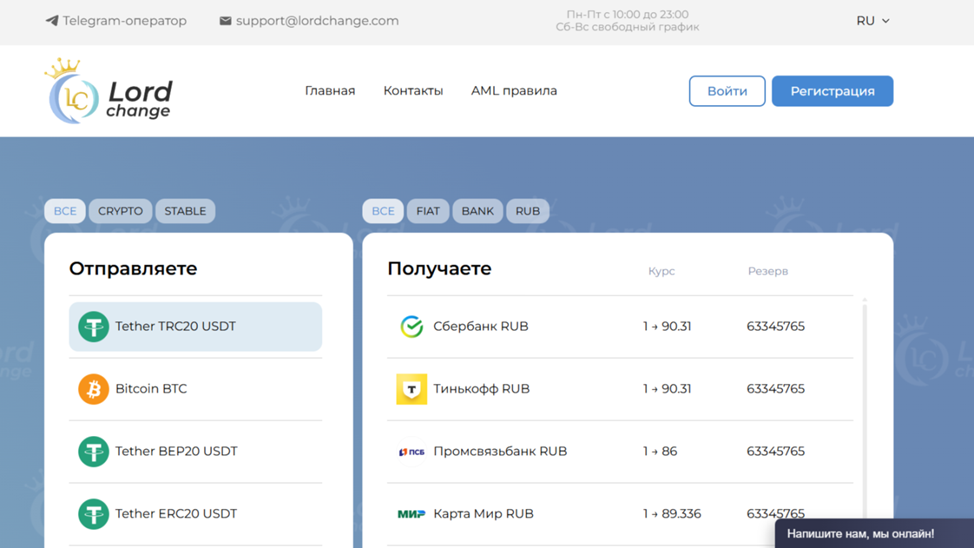Filter send currencies by STABLE
Viewport: 974px width, 548px height.
coord(185,211)
